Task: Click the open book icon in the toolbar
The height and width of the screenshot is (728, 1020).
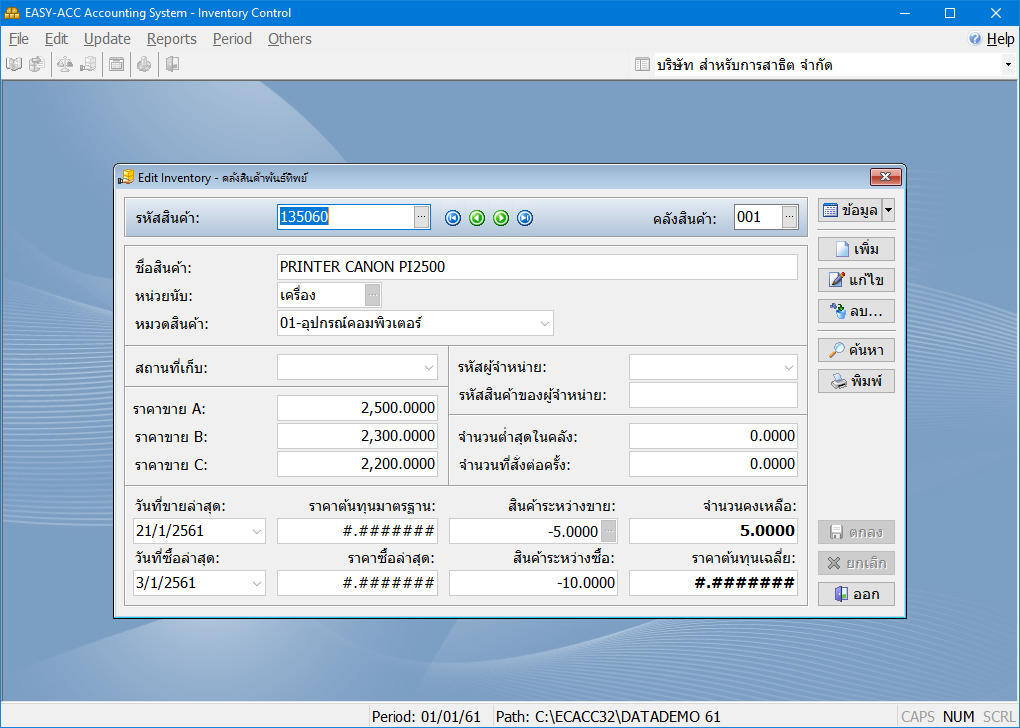Action: [14, 65]
